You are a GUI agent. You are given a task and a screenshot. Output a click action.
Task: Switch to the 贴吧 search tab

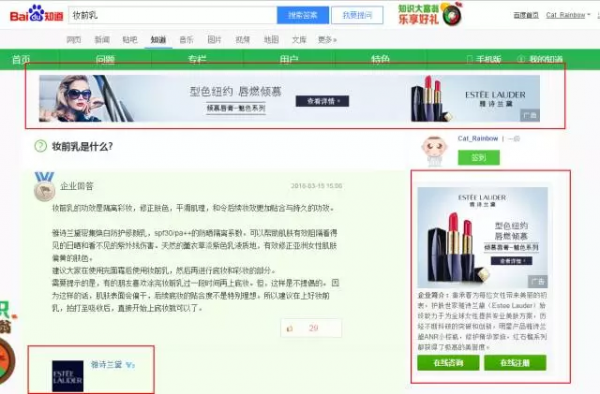(x=130, y=39)
